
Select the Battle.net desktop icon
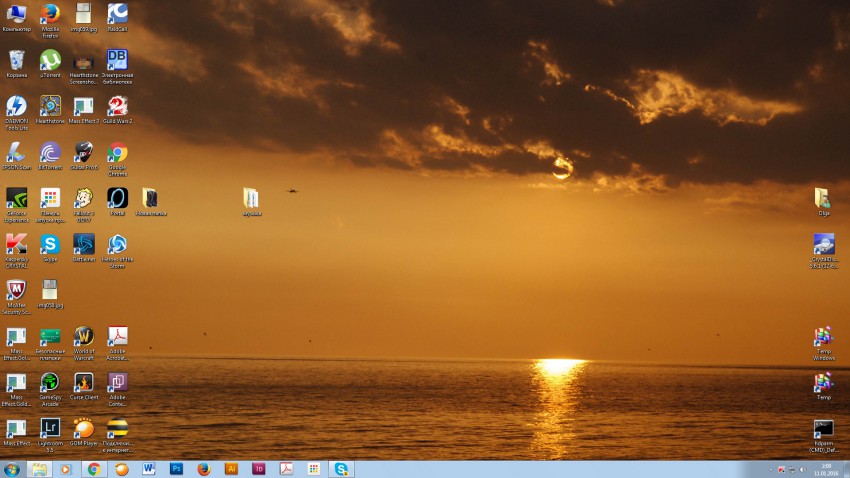(x=84, y=244)
